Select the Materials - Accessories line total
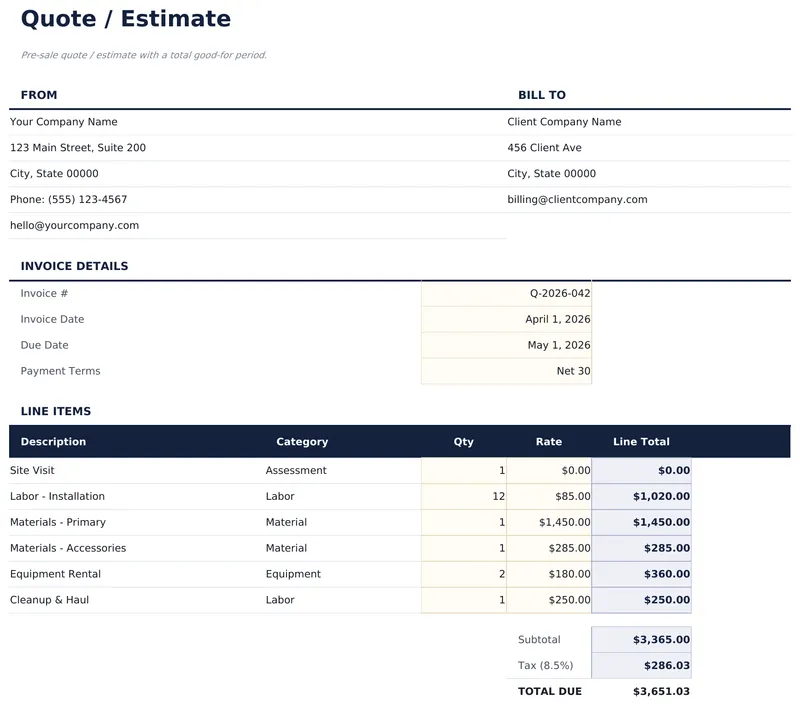800x706 pixels. click(641, 549)
